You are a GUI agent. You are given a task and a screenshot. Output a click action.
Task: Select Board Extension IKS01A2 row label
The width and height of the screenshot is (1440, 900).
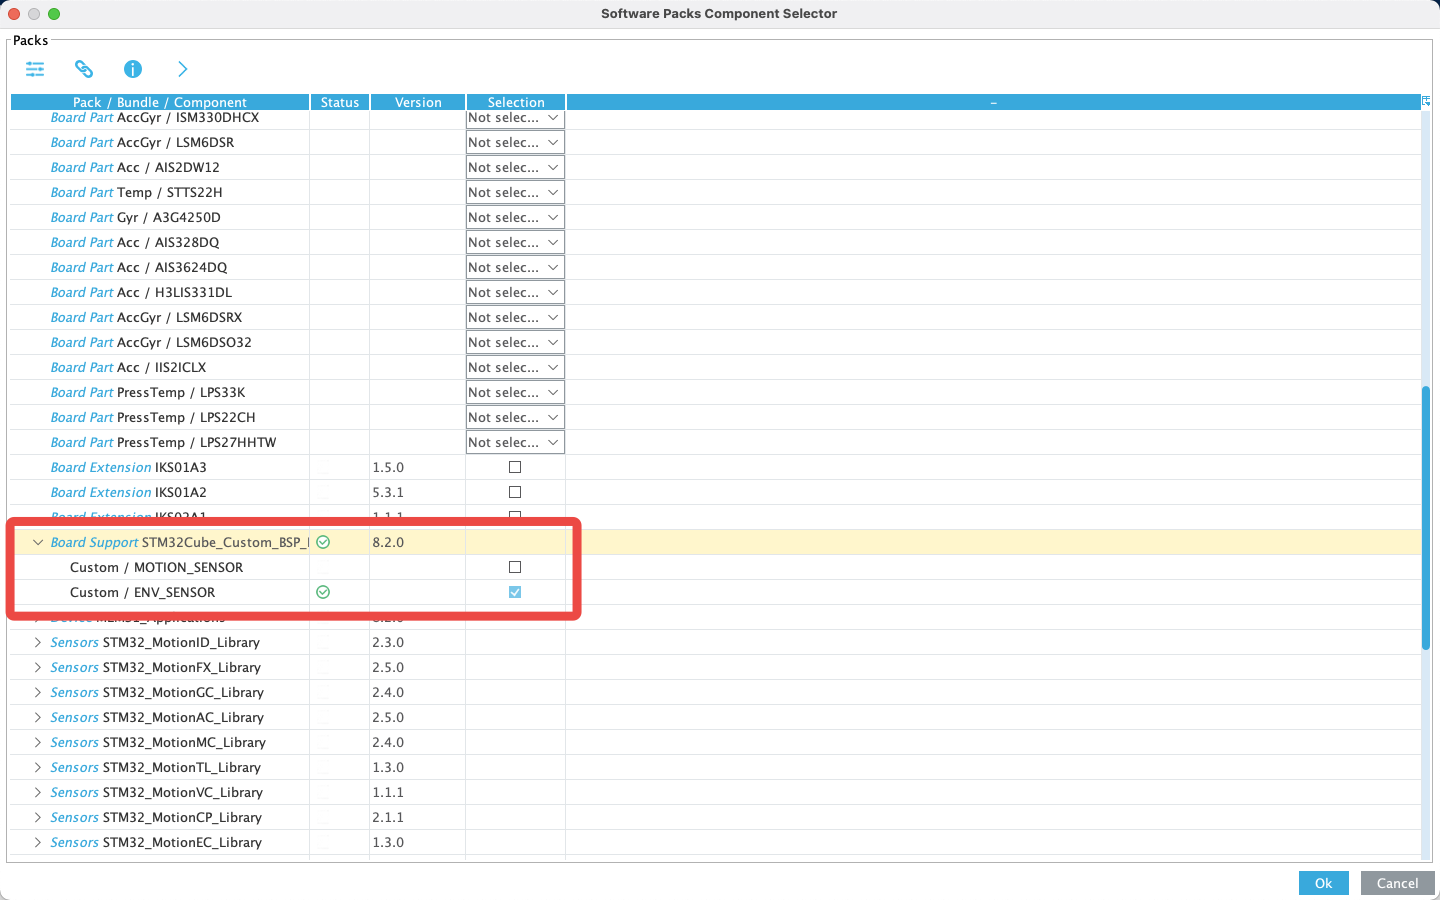(x=128, y=492)
